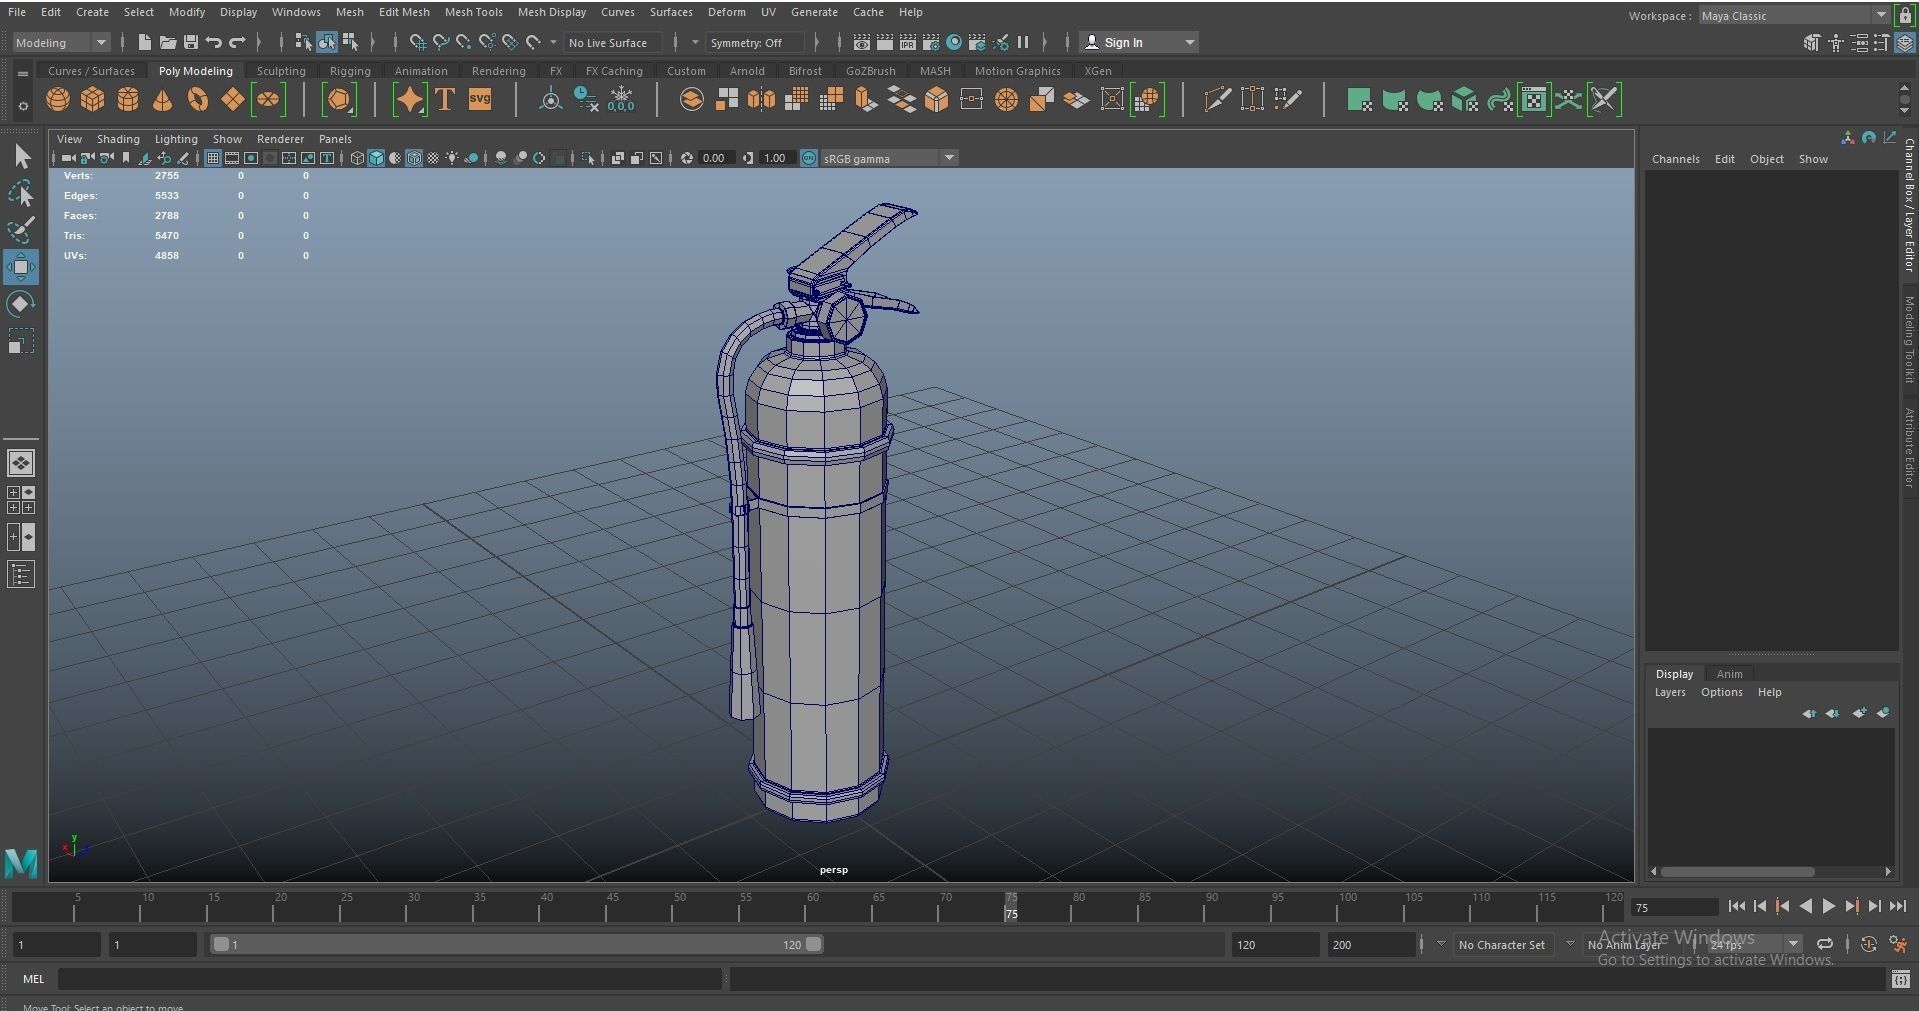The height and width of the screenshot is (1011, 1919).
Task: Toggle film gate in viewport toolbar
Action: coord(232,158)
